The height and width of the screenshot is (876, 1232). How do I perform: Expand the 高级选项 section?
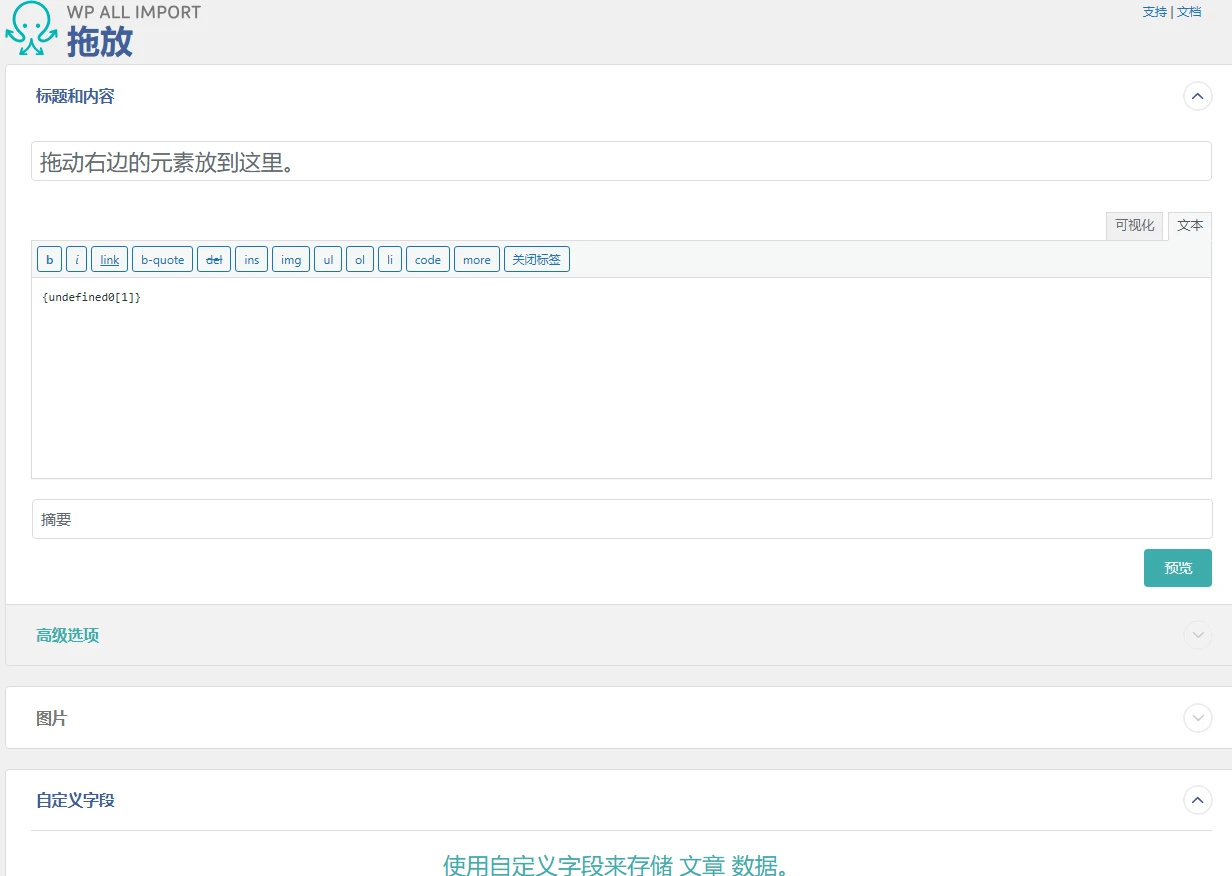[x=1197, y=635]
